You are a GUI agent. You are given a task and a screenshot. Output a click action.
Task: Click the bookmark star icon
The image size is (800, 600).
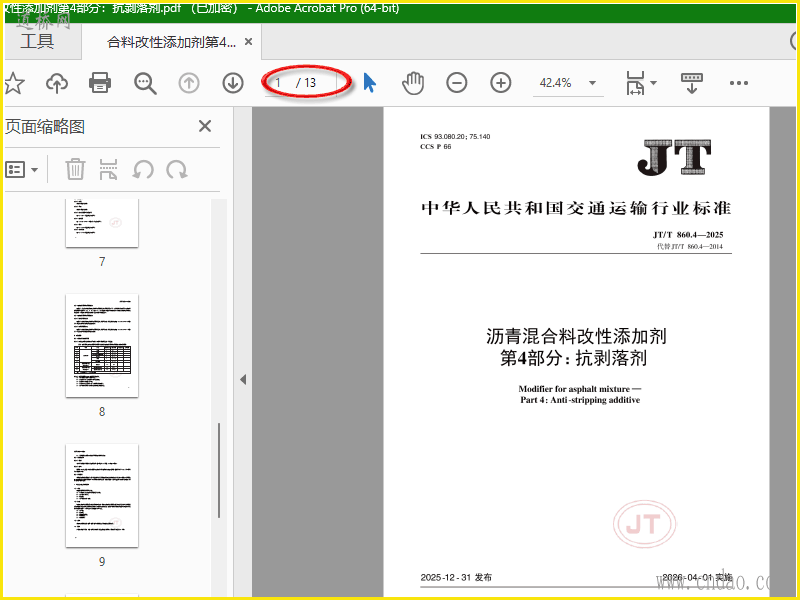[x=14, y=83]
